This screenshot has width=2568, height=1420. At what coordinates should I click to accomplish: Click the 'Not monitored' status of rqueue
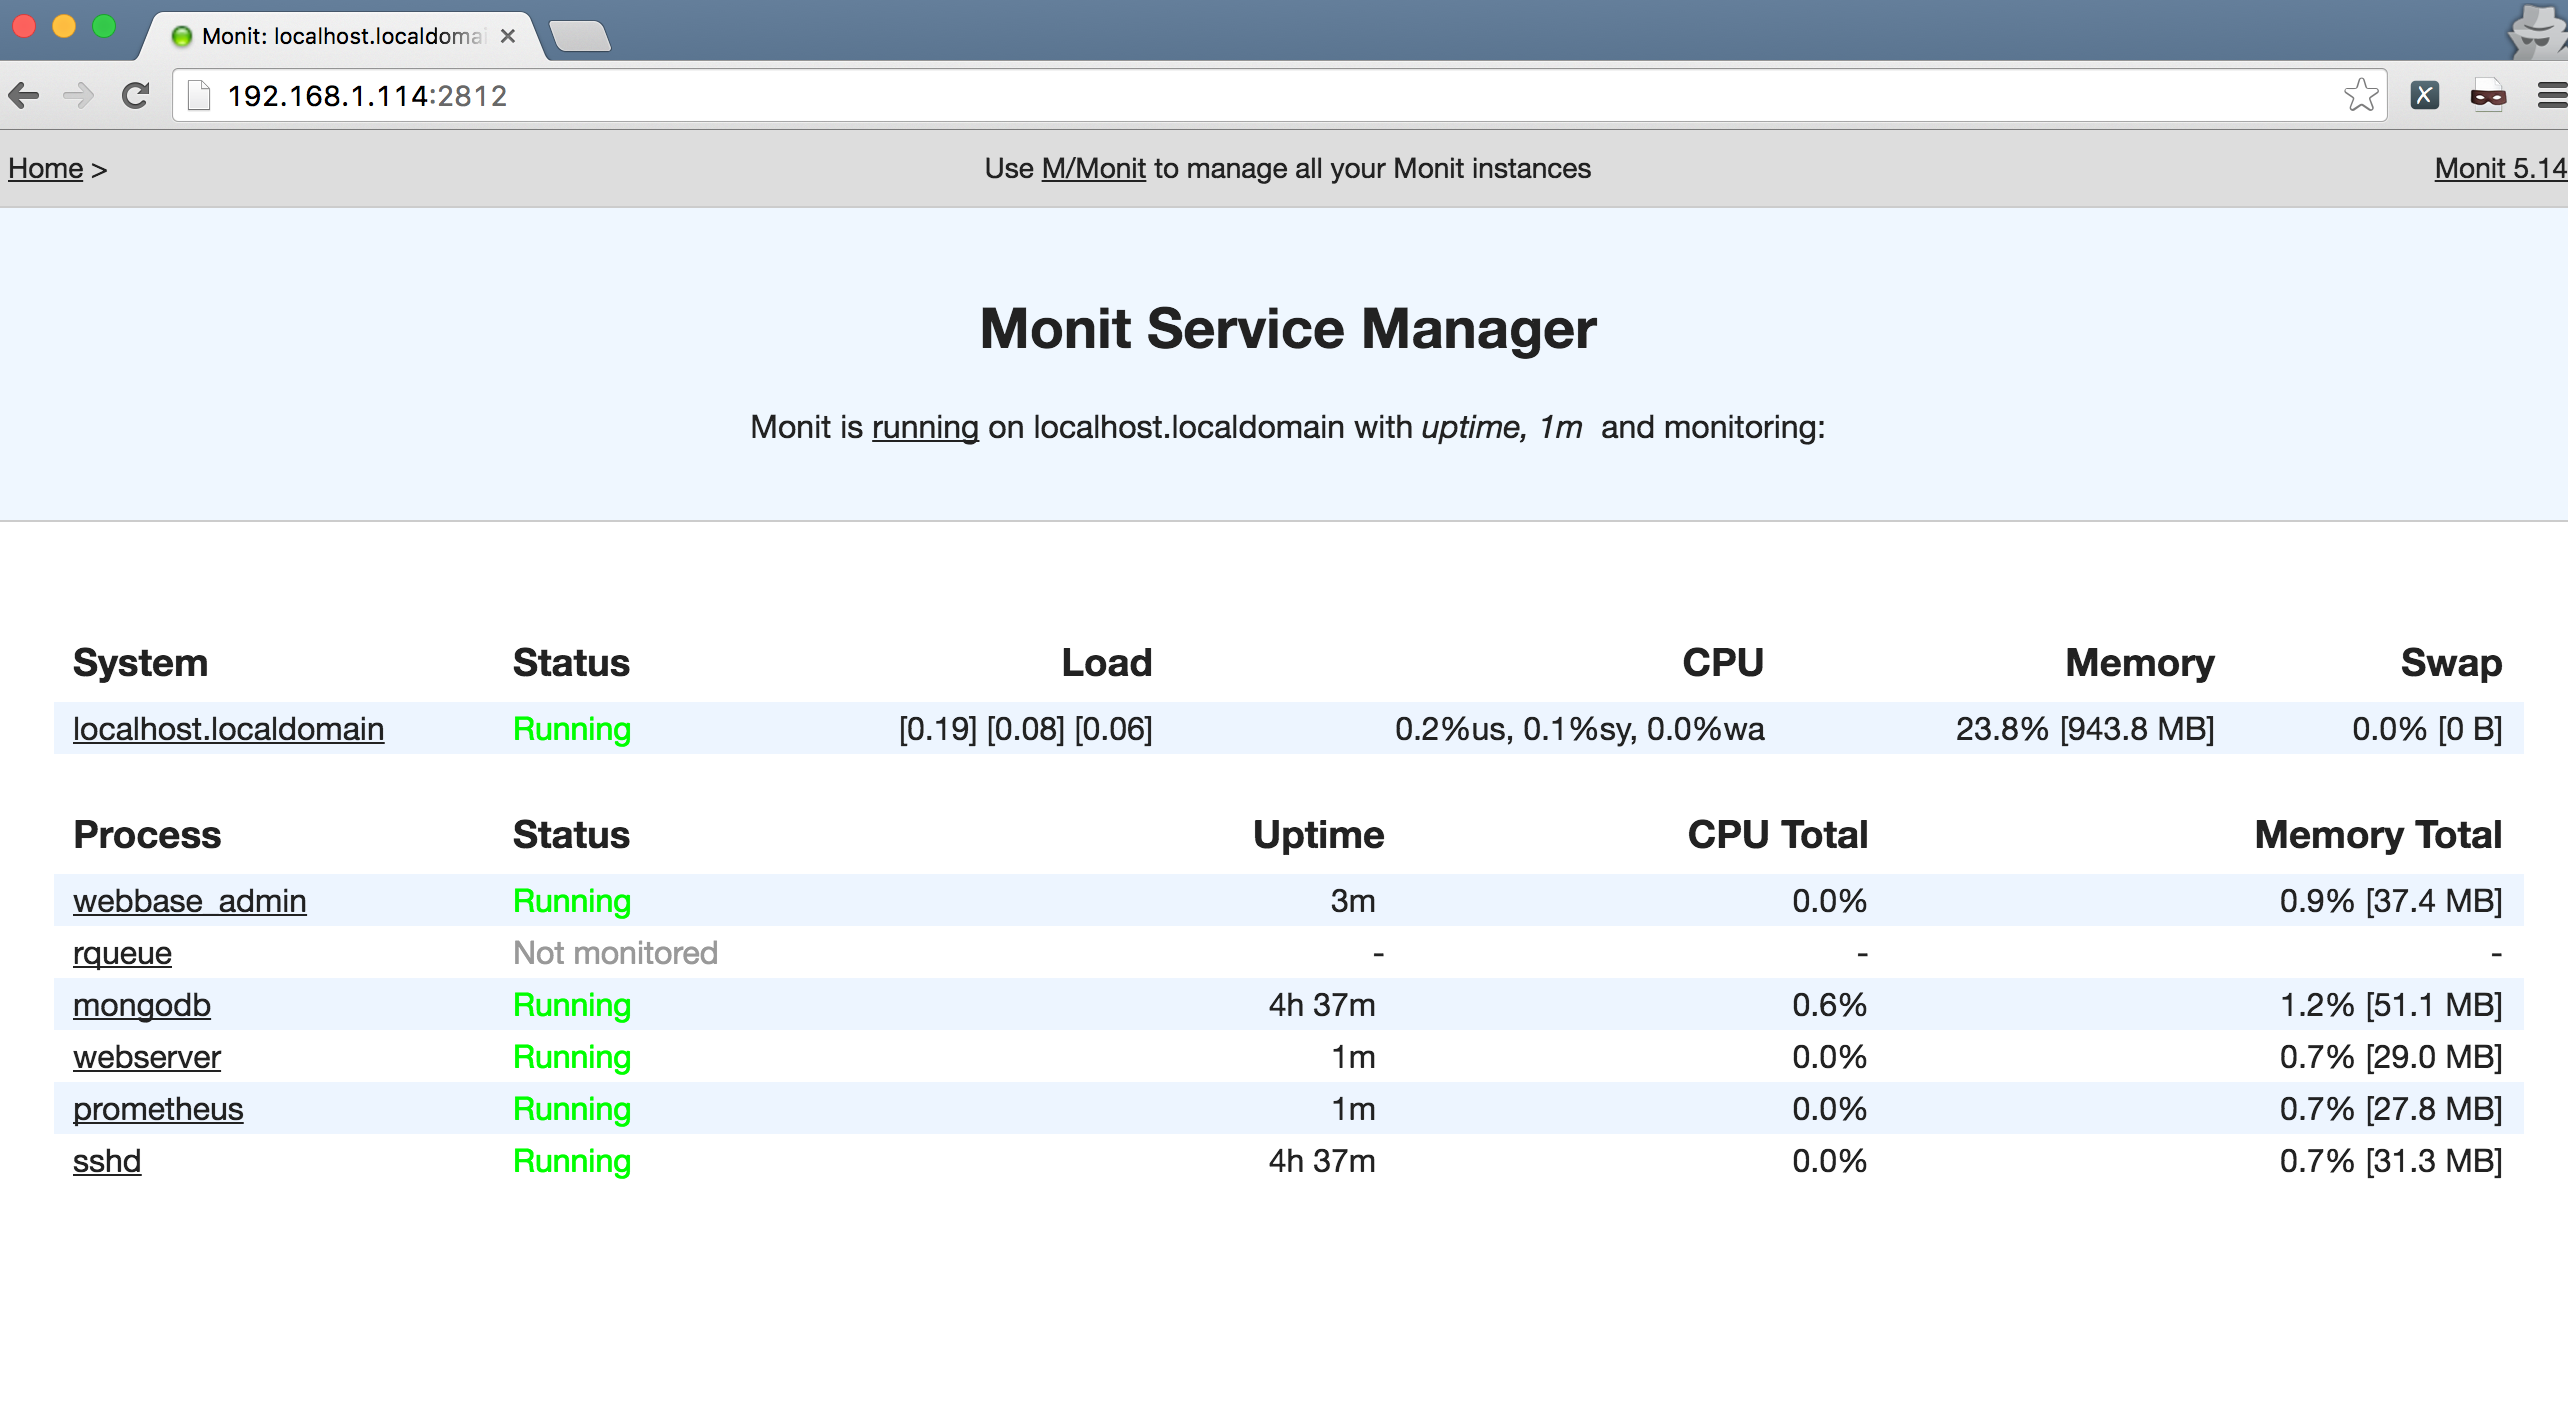(615, 953)
